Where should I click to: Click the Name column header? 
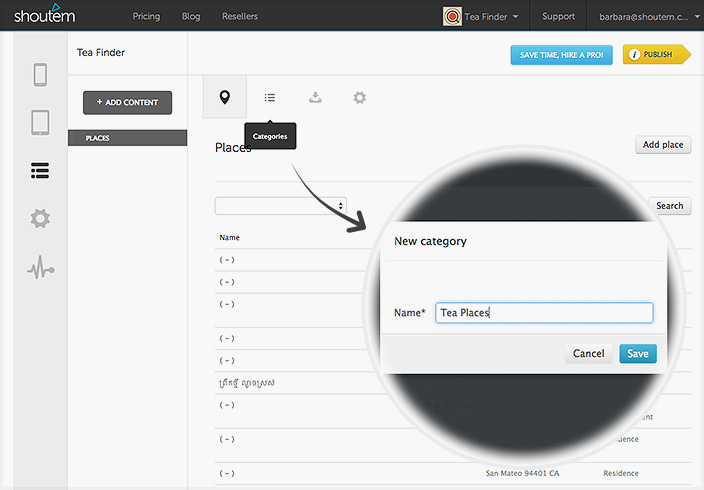229,237
